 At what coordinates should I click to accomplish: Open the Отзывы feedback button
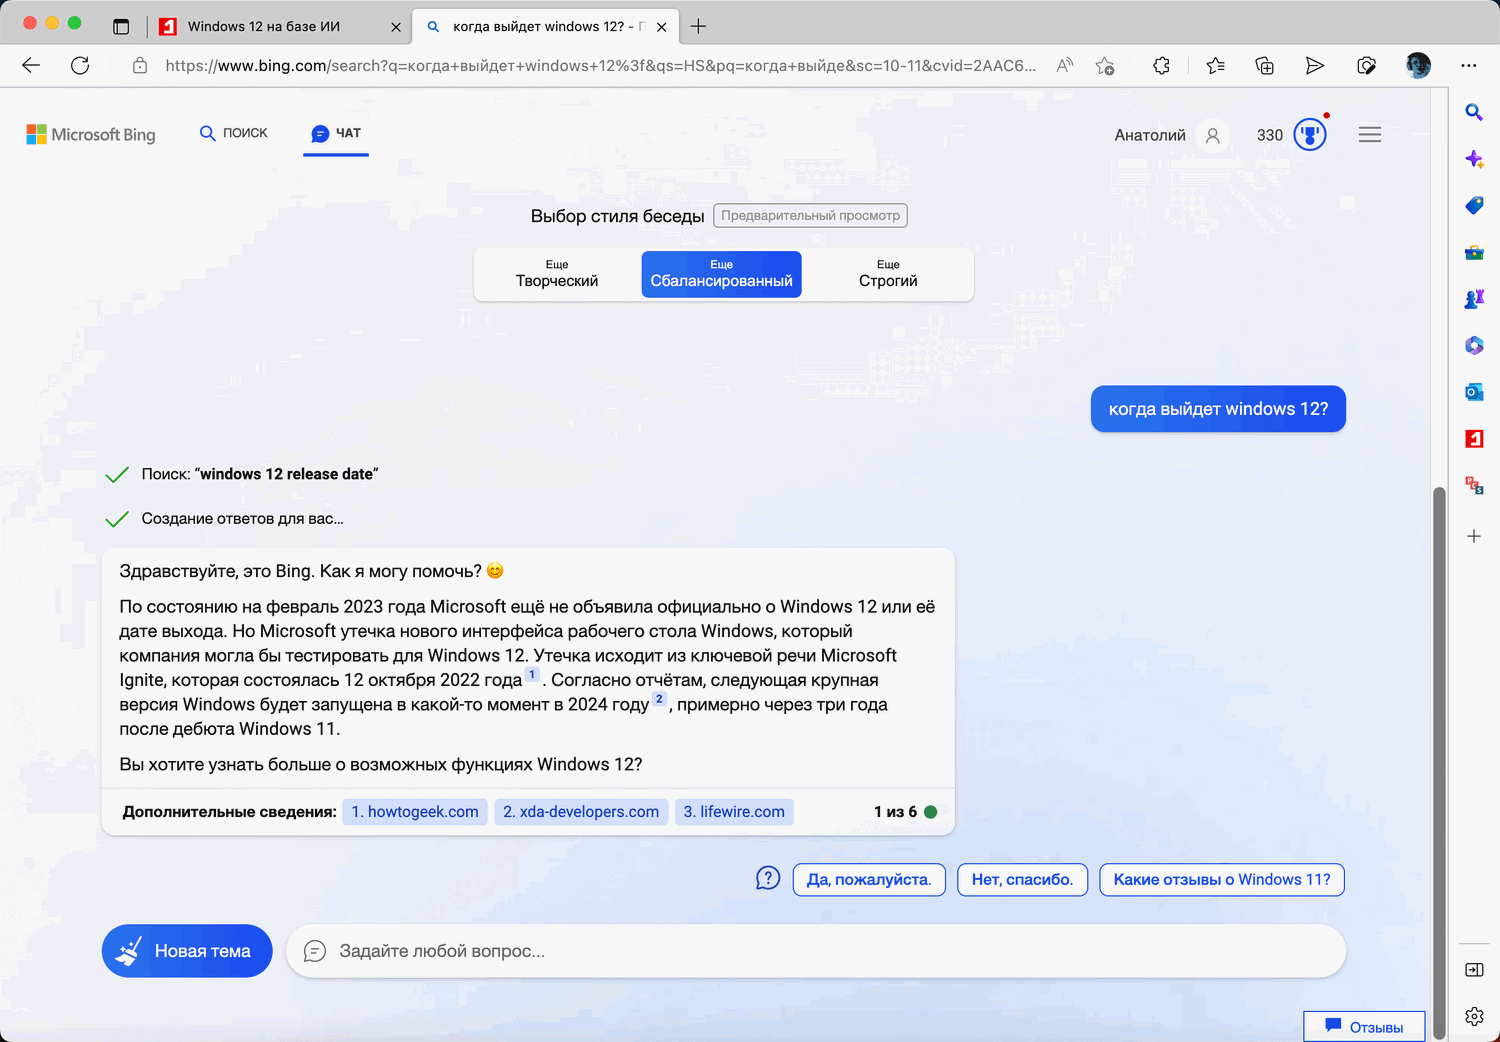pos(1364,1027)
